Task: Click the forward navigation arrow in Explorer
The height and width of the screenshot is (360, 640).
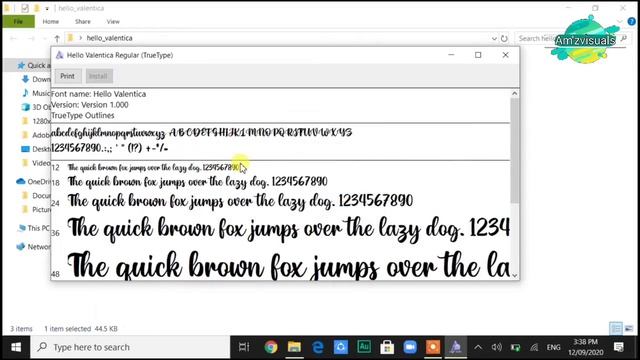Action: (x=31, y=38)
